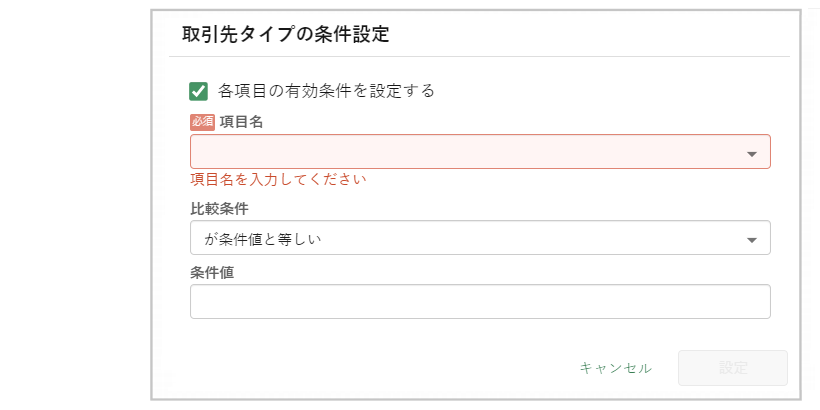Click the 条件値 field label
This screenshot has height=410, width=820.
click(x=212, y=272)
